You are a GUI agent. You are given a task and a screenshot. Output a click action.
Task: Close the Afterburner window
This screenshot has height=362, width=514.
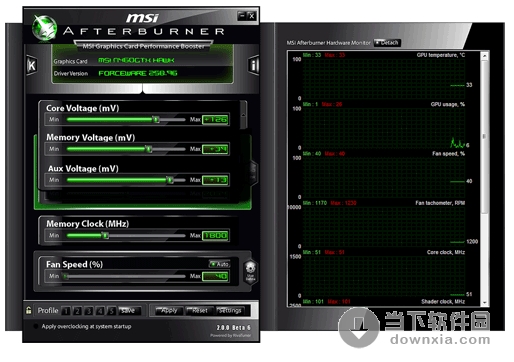pos(252,16)
